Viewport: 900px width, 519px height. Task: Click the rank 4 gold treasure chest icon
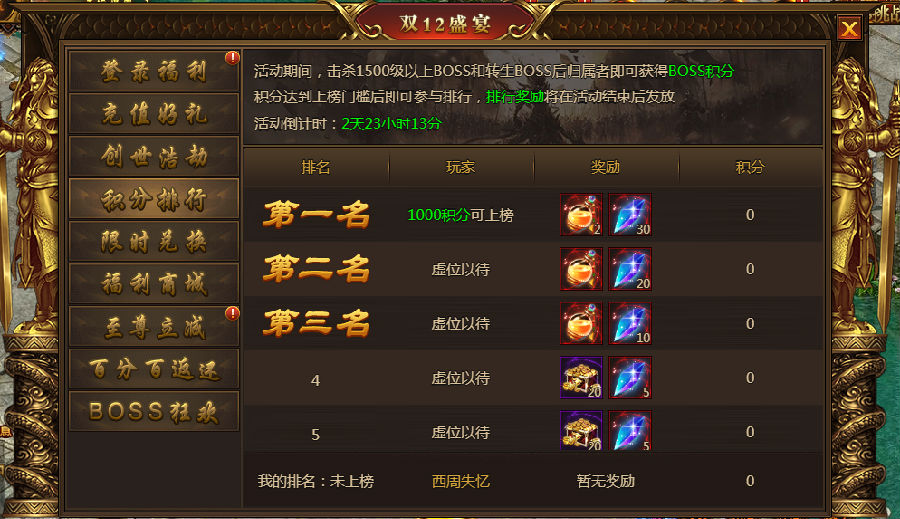pos(581,377)
